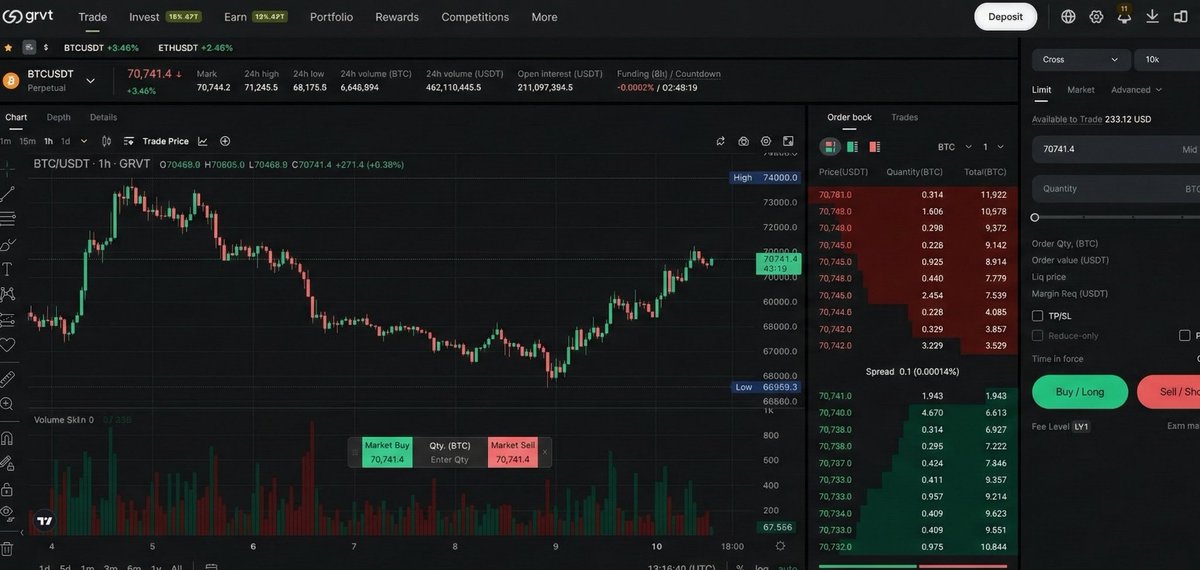Tick the TP/SL checkbox
This screenshot has width=1200, height=570.
(x=1037, y=316)
